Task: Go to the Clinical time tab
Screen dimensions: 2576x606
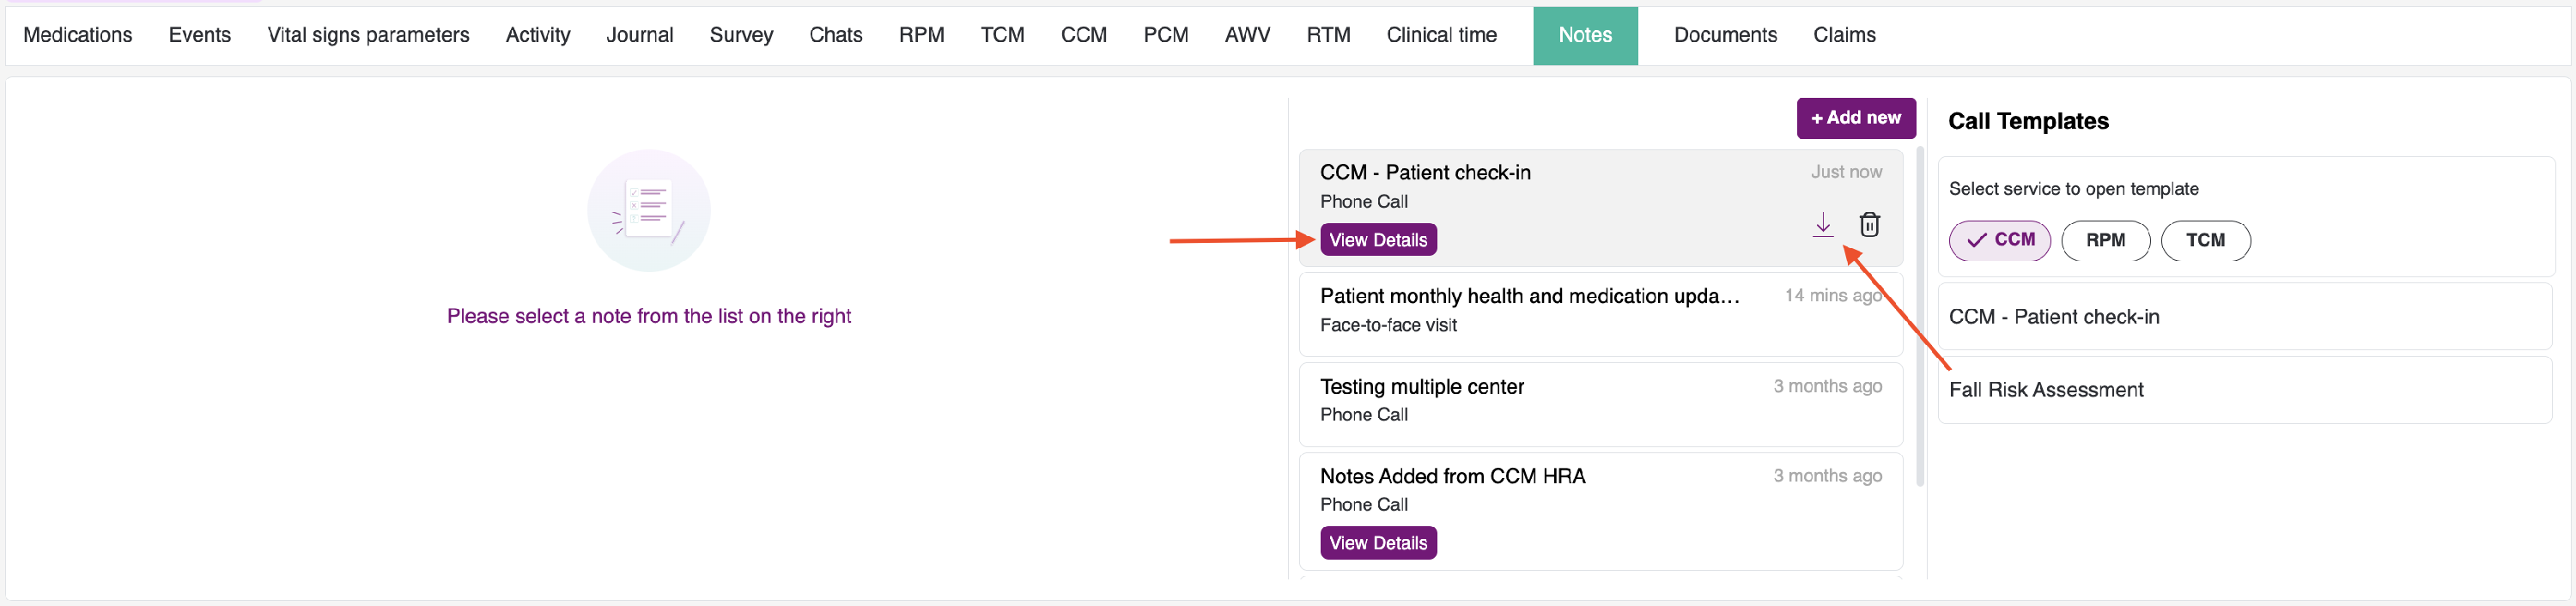Action: (1441, 35)
